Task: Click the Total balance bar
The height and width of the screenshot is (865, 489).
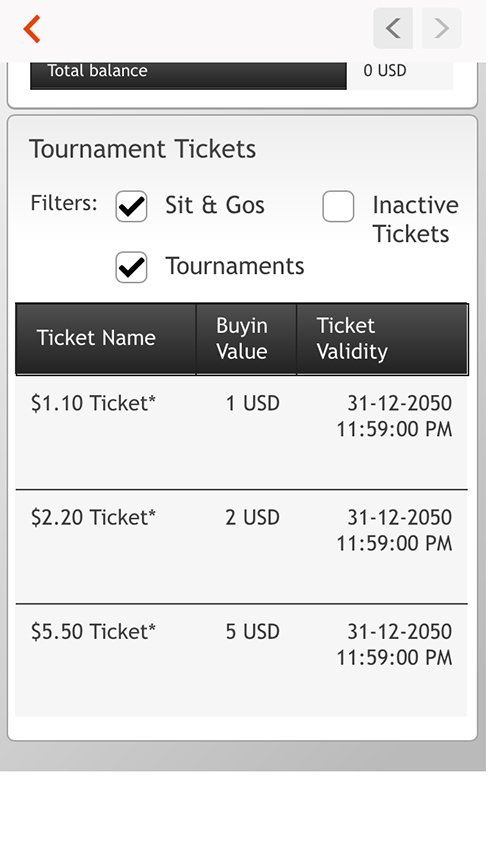Action: [x=188, y=75]
